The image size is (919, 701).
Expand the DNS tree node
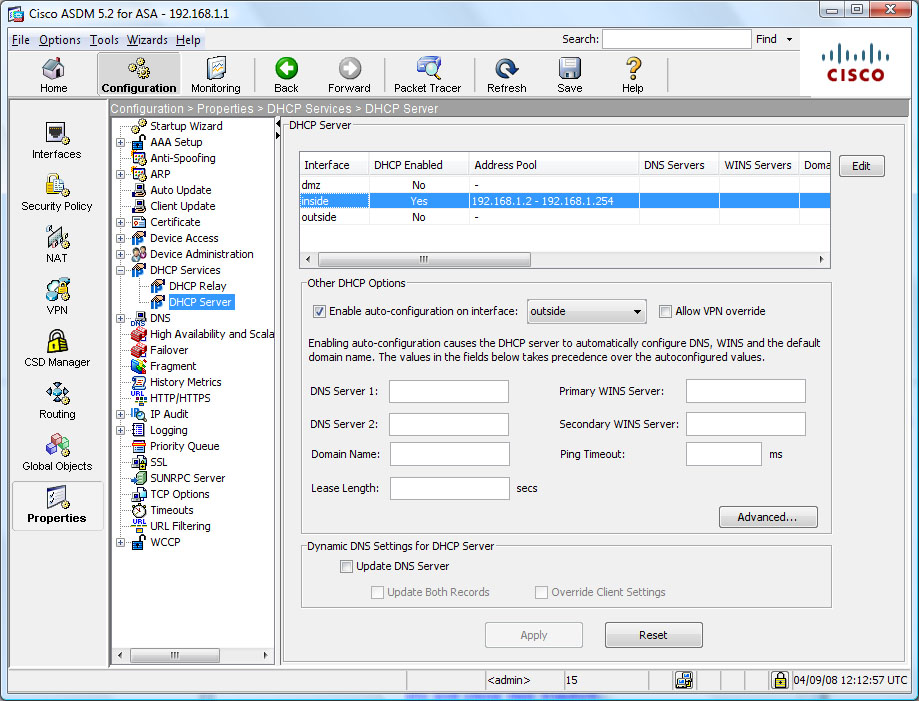pyautogui.click(x=120, y=318)
